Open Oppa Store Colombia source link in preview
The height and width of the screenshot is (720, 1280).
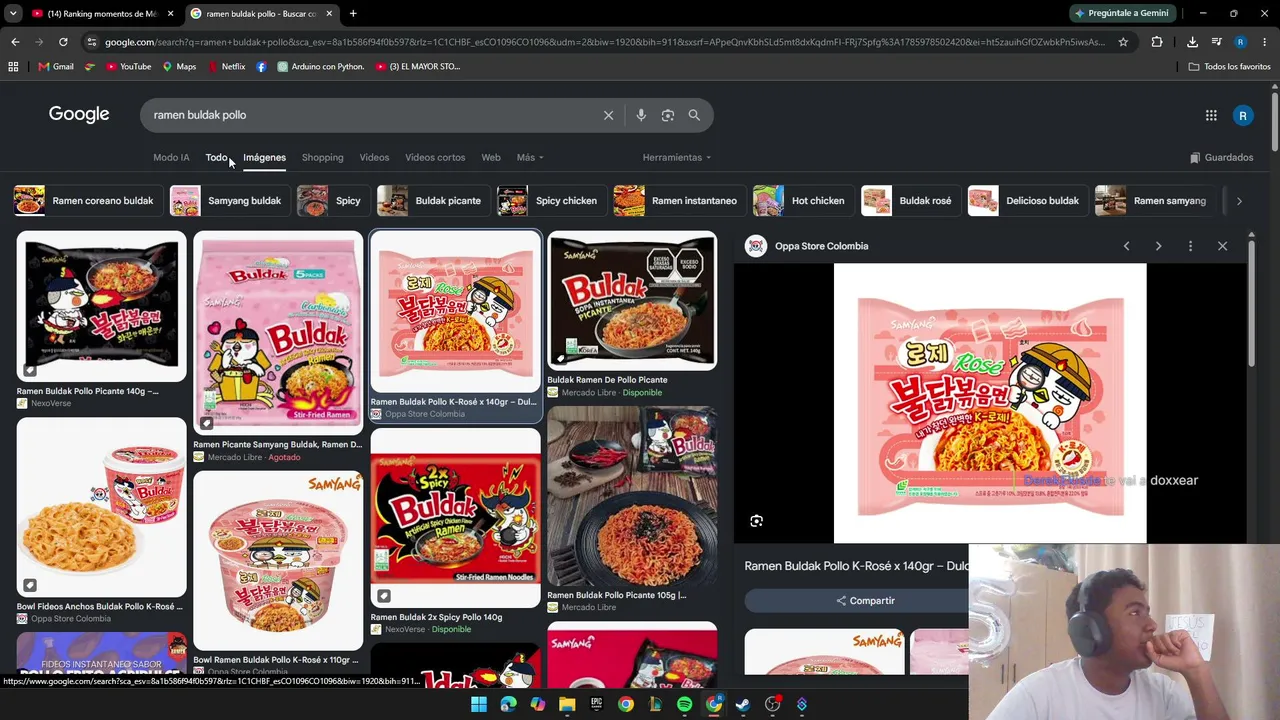click(x=821, y=246)
